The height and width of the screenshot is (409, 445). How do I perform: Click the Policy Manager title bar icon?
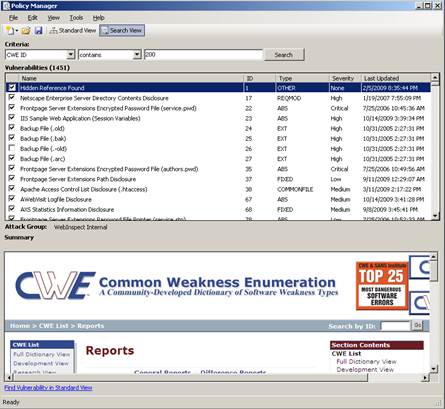coord(6,6)
